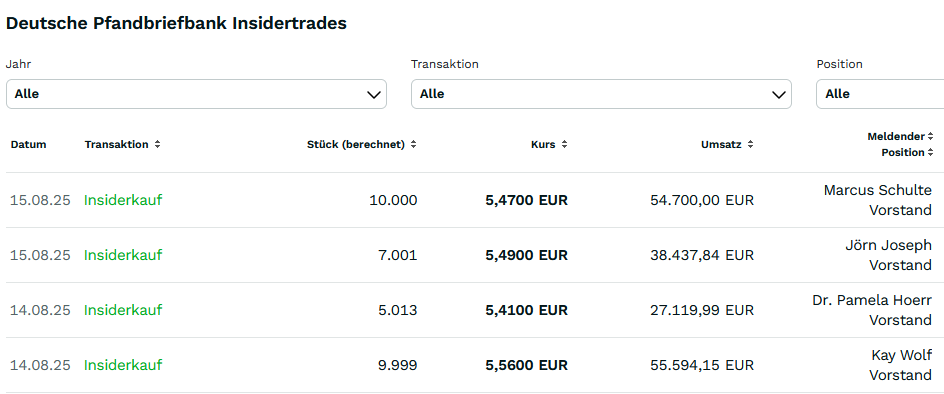Screen dimensions: 944x394
Task: Click the Umsatz column header label
Action: pos(721,145)
